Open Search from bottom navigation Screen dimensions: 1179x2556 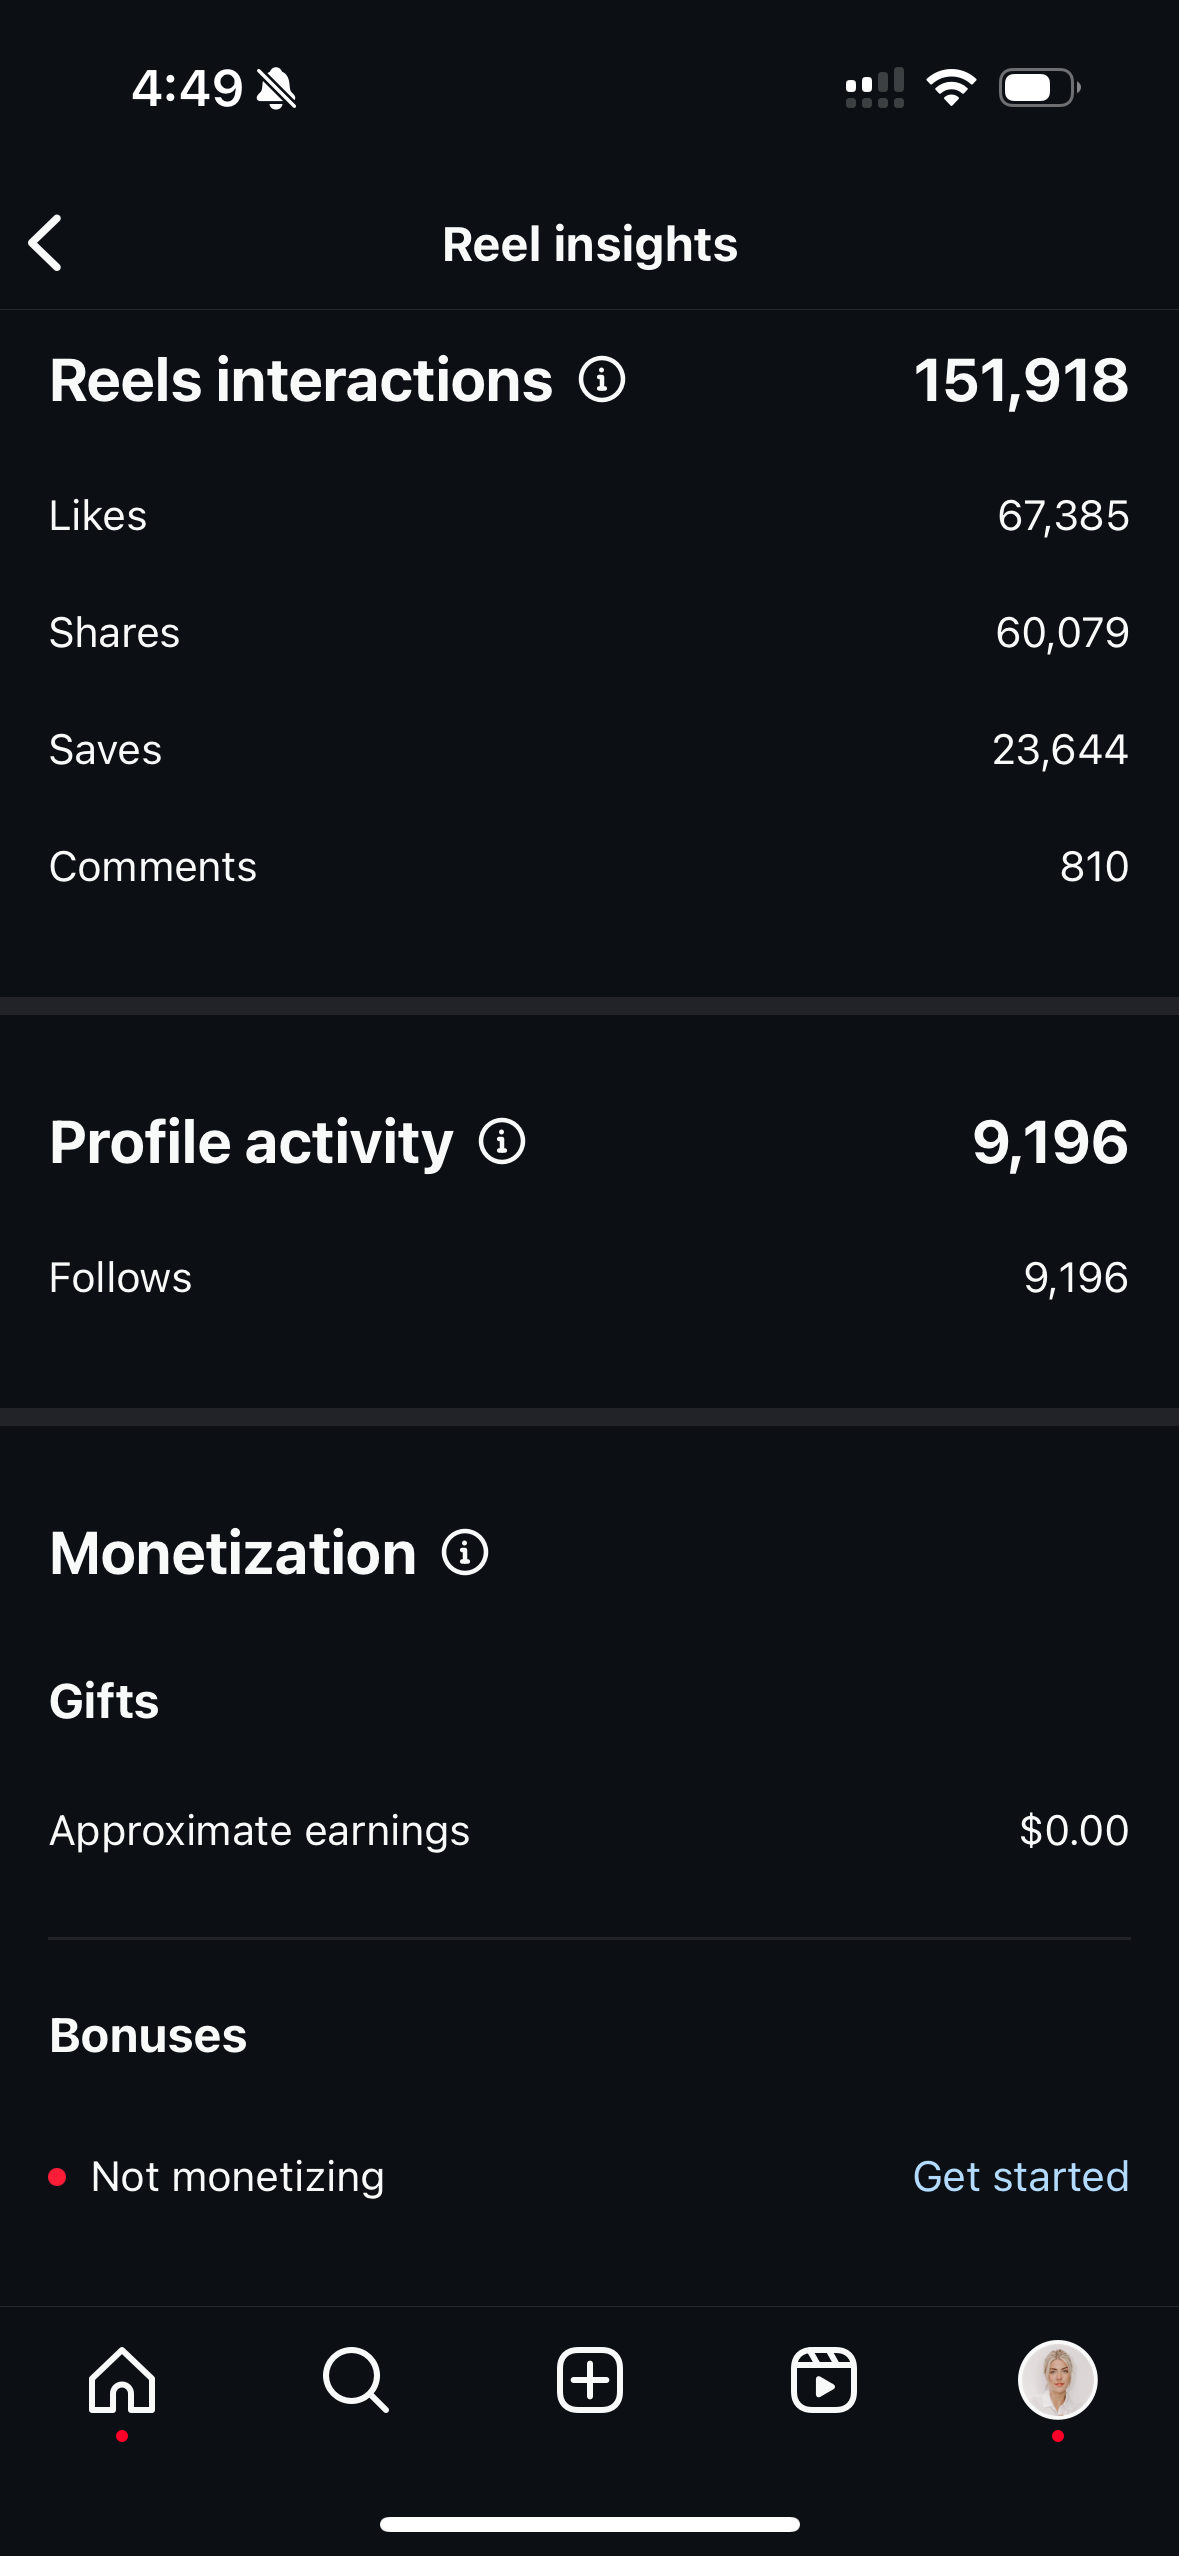pyautogui.click(x=355, y=2380)
